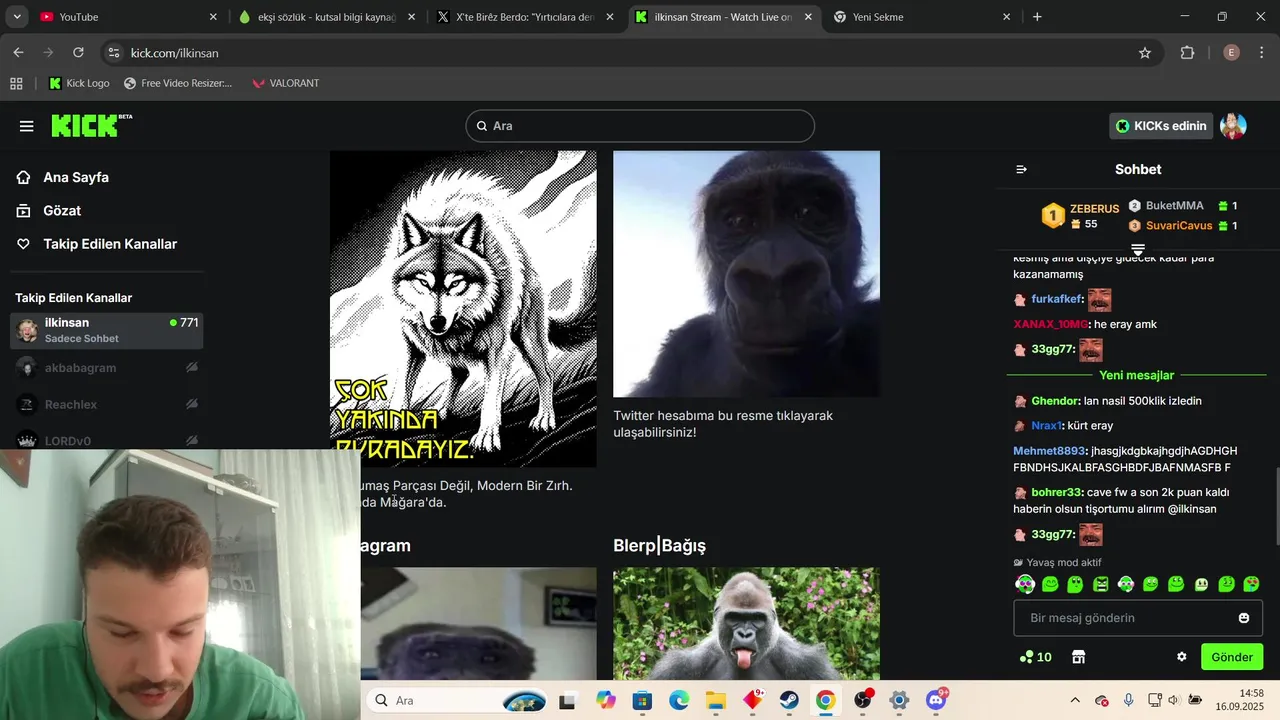Open Chrome tab search dropdown
The width and height of the screenshot is (1280, 720).
coord(16,17)
